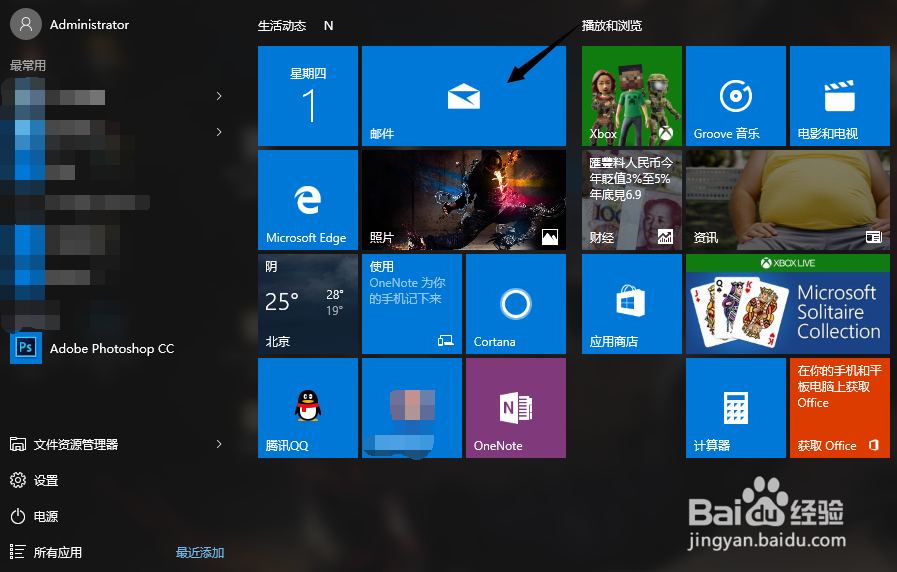This screenshot has height=572, width=897.
Task: Open the 使用 OneNote phone tip tile
Action: (412, 304)
